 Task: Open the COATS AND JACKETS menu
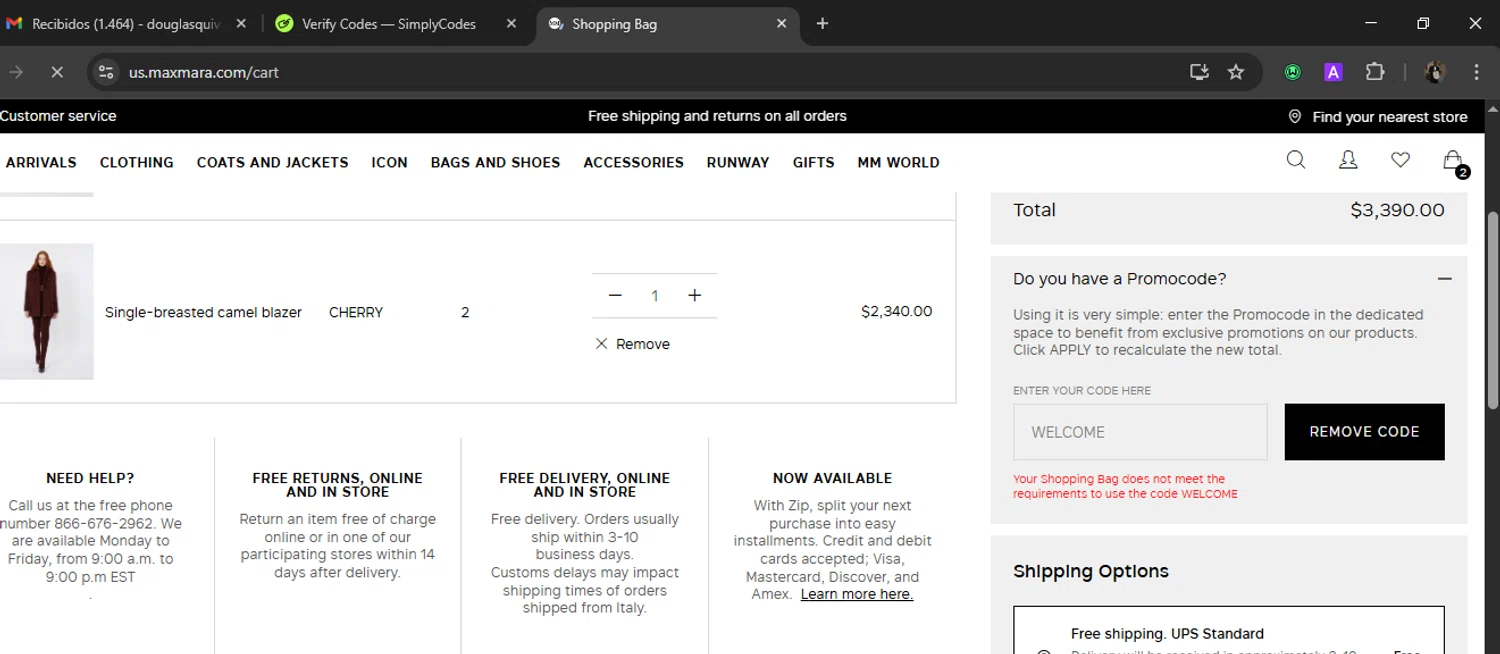pyautogui.click(x=273, y=162)
